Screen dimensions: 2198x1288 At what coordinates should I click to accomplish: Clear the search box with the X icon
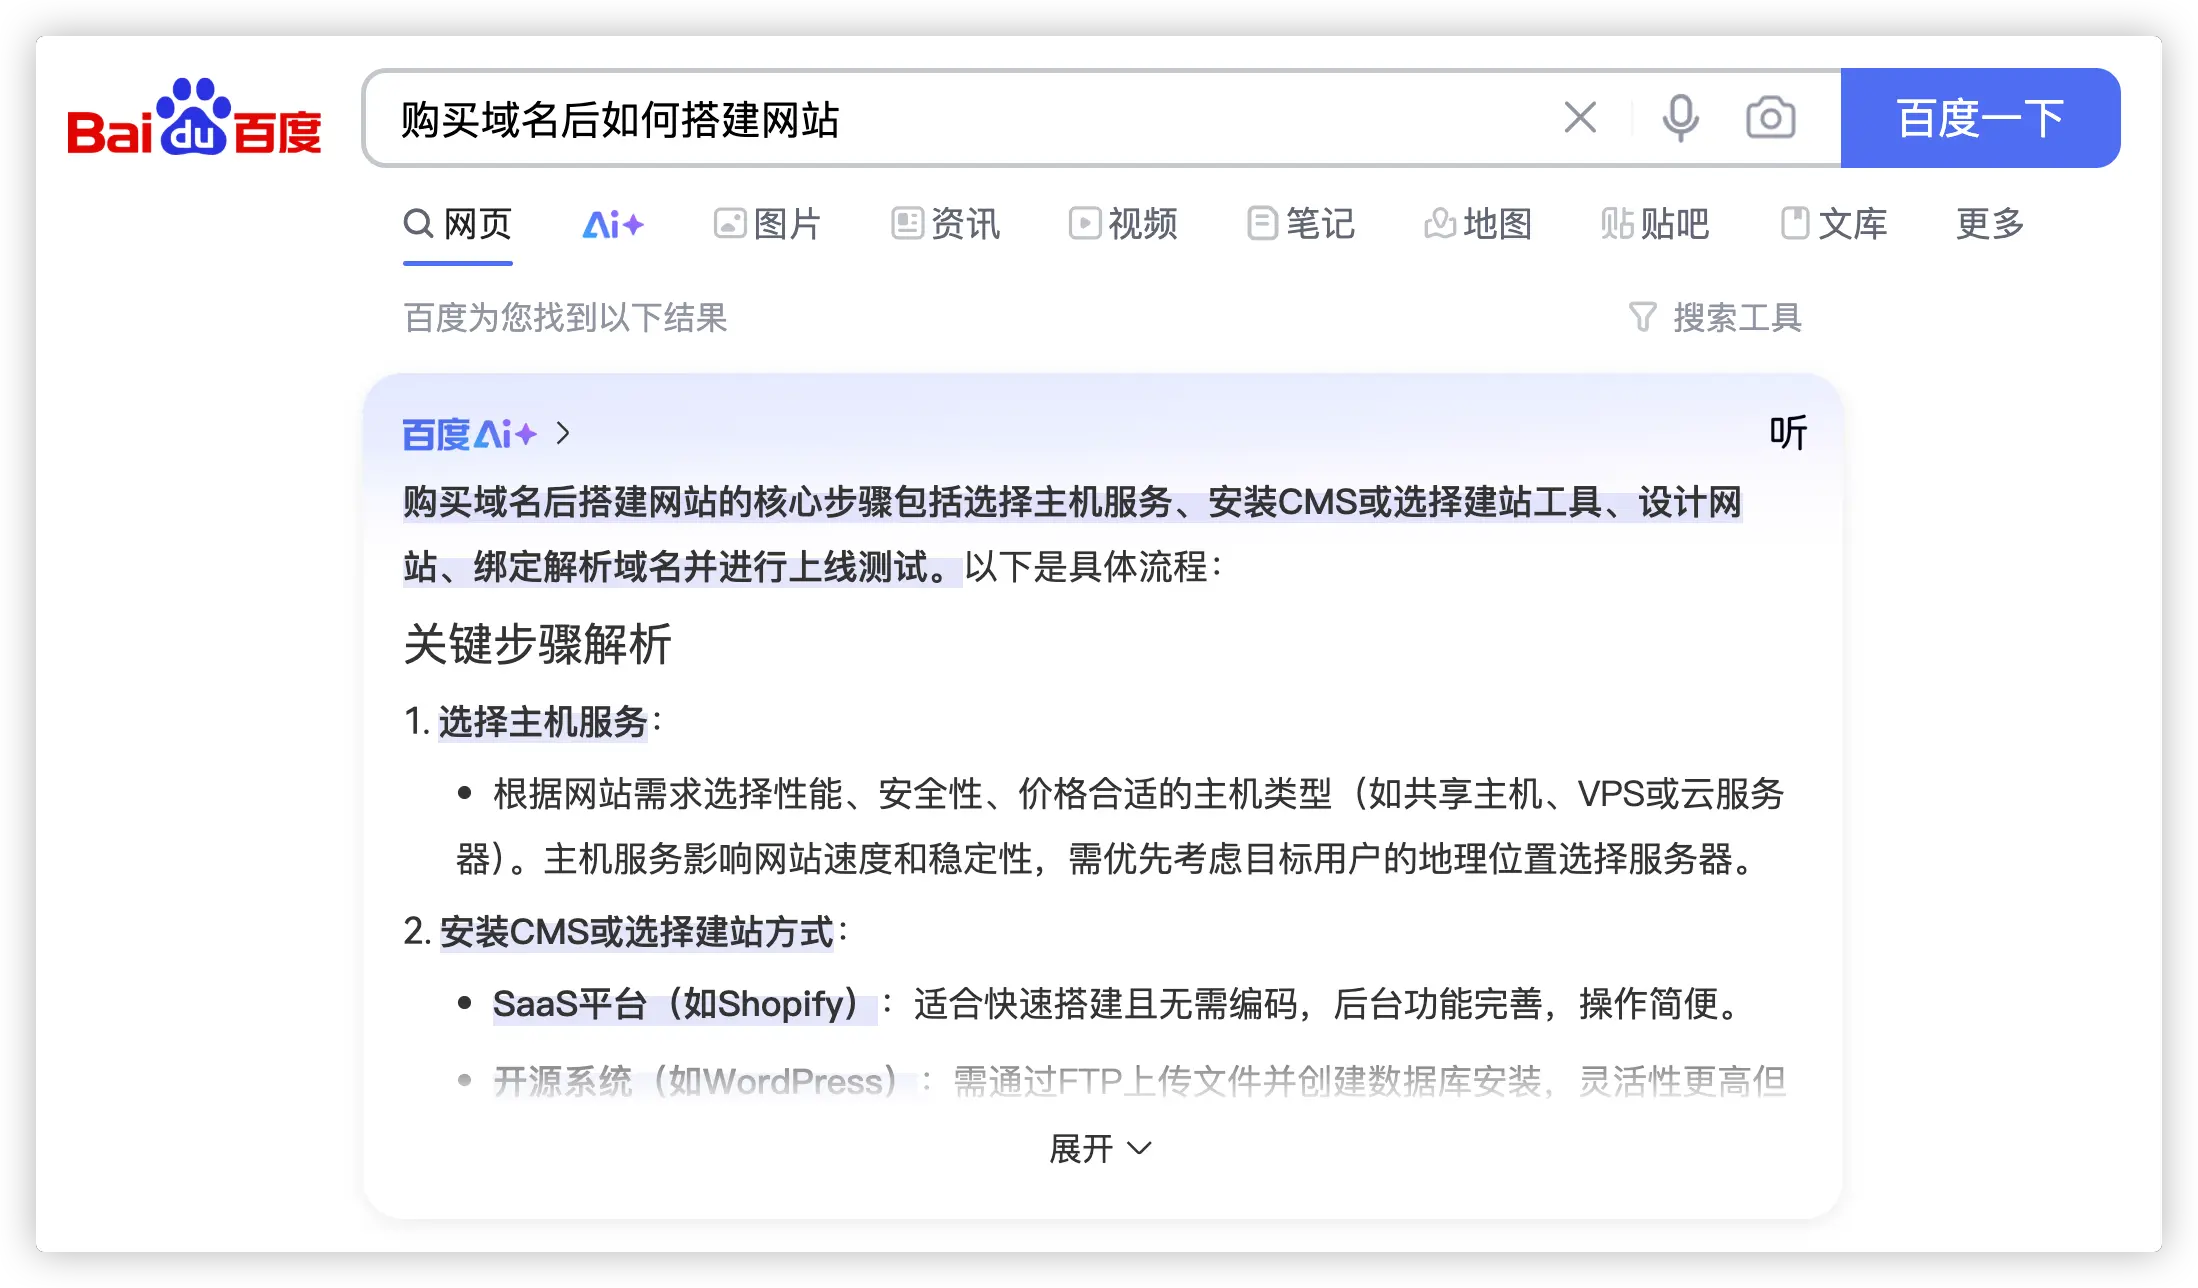[x=1580, y=118]
